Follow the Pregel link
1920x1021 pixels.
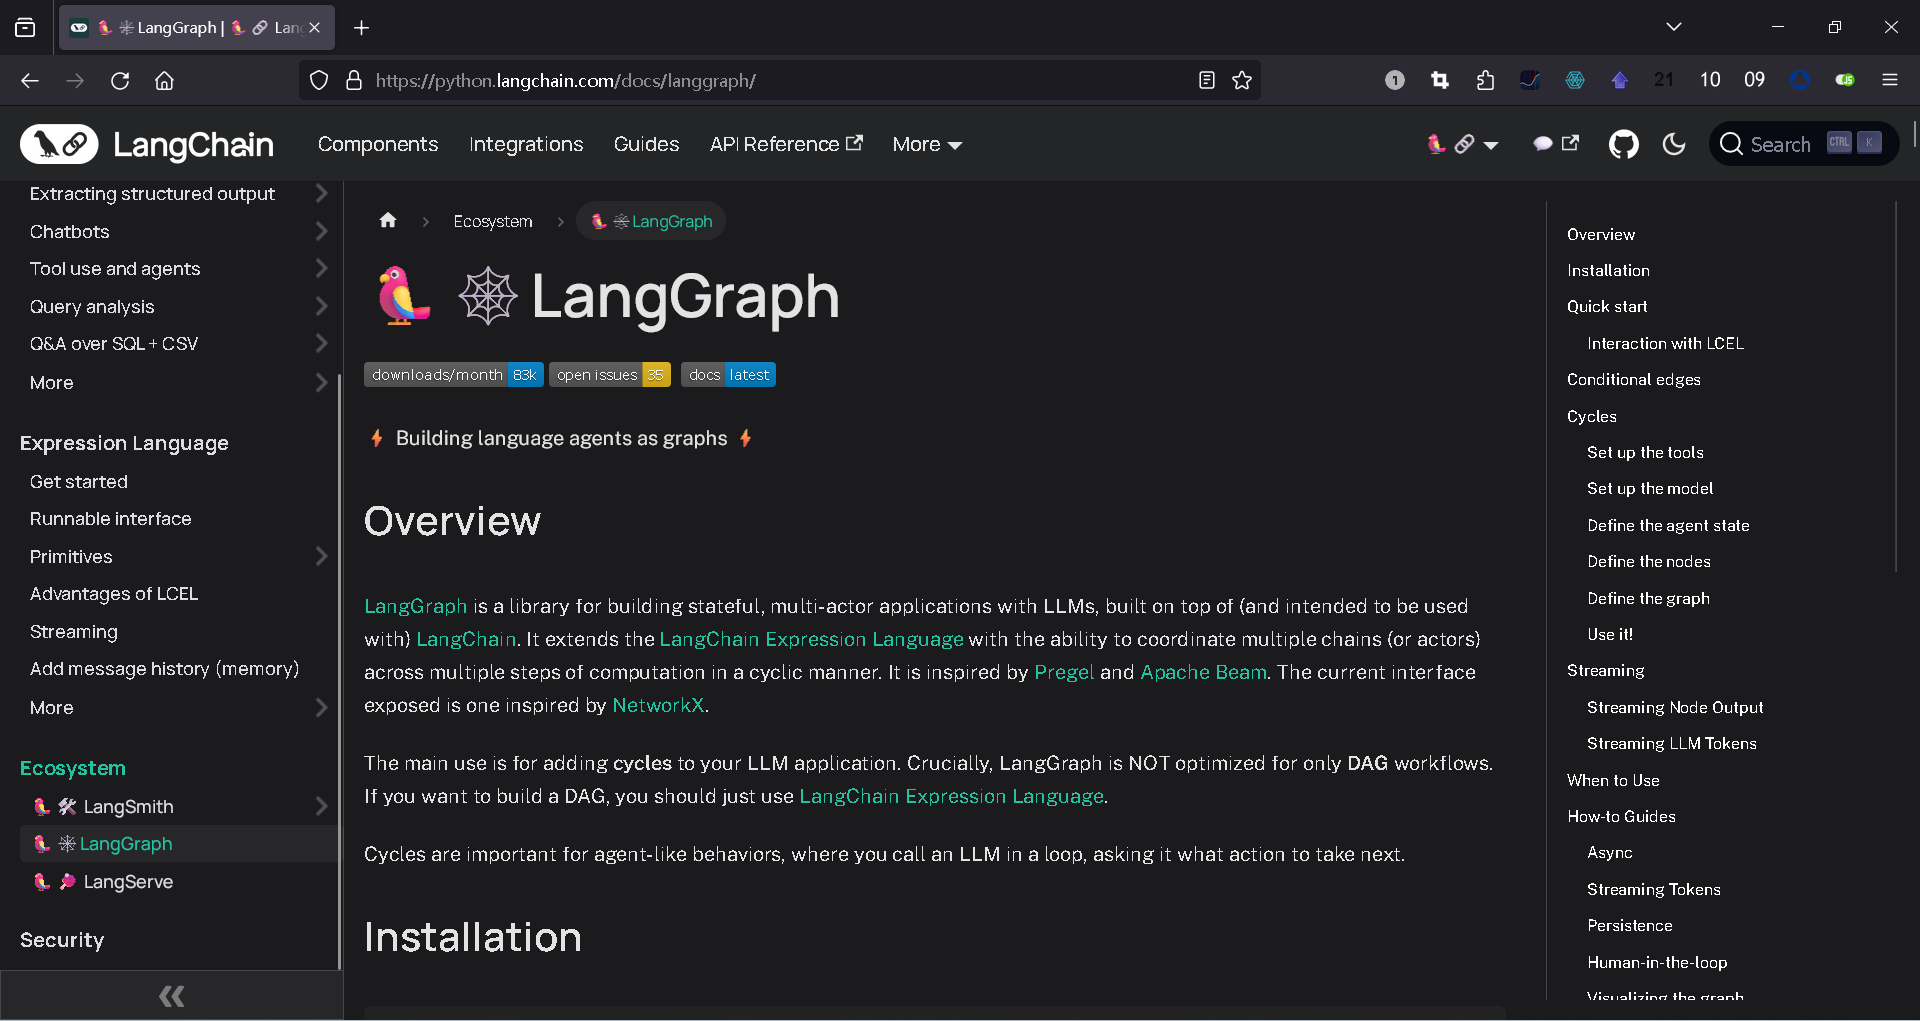[x=1064, y=672]
